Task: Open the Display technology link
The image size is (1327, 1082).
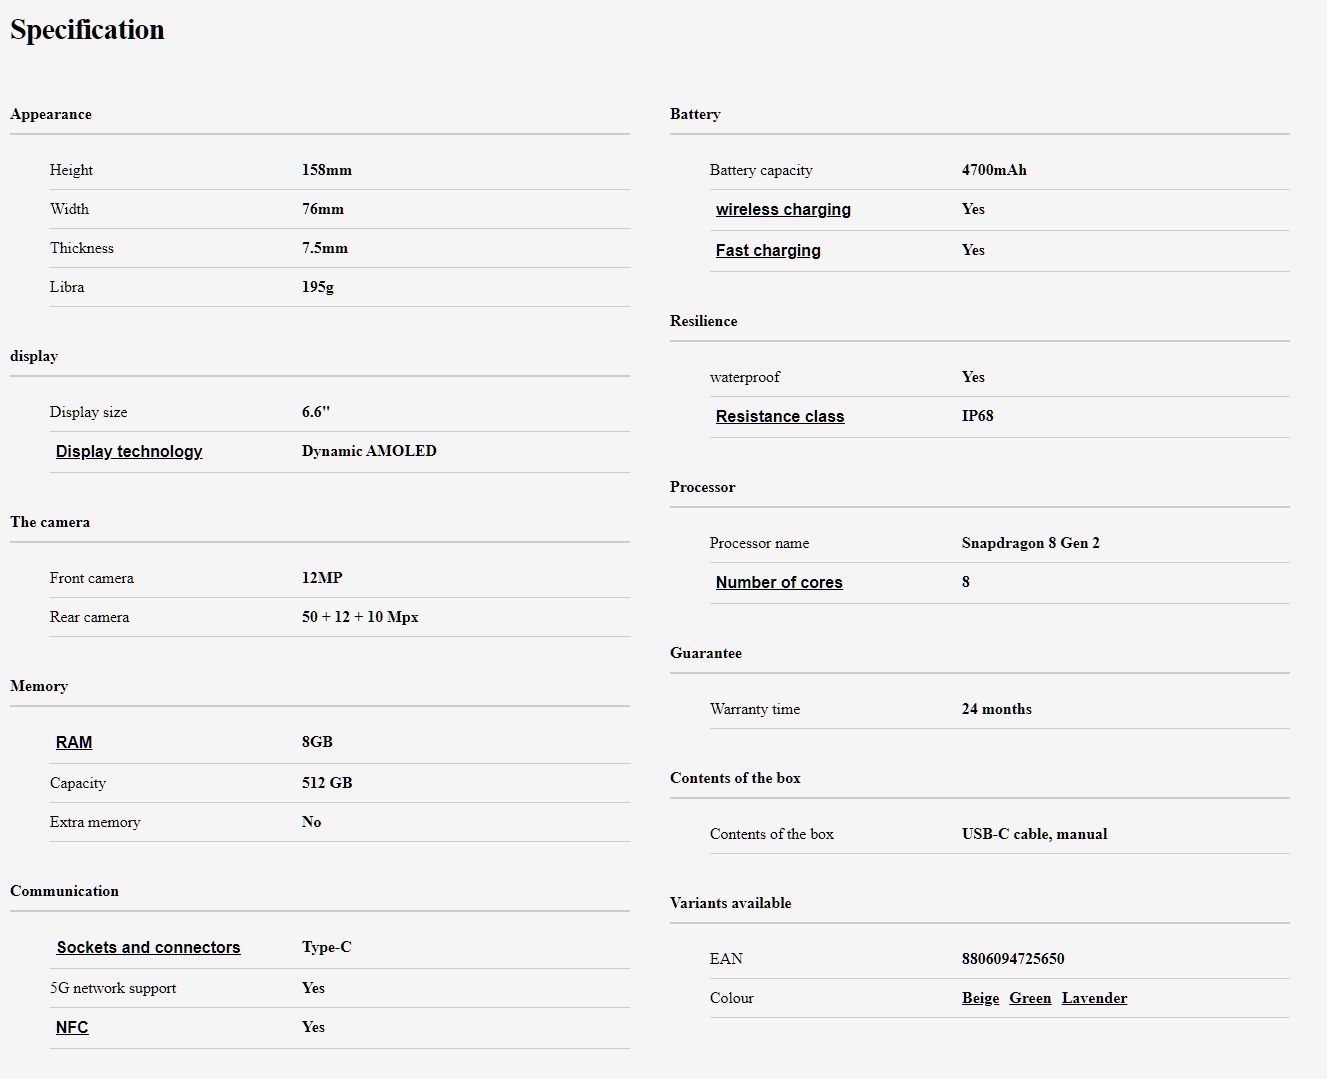Action: [x=129, y=452]
